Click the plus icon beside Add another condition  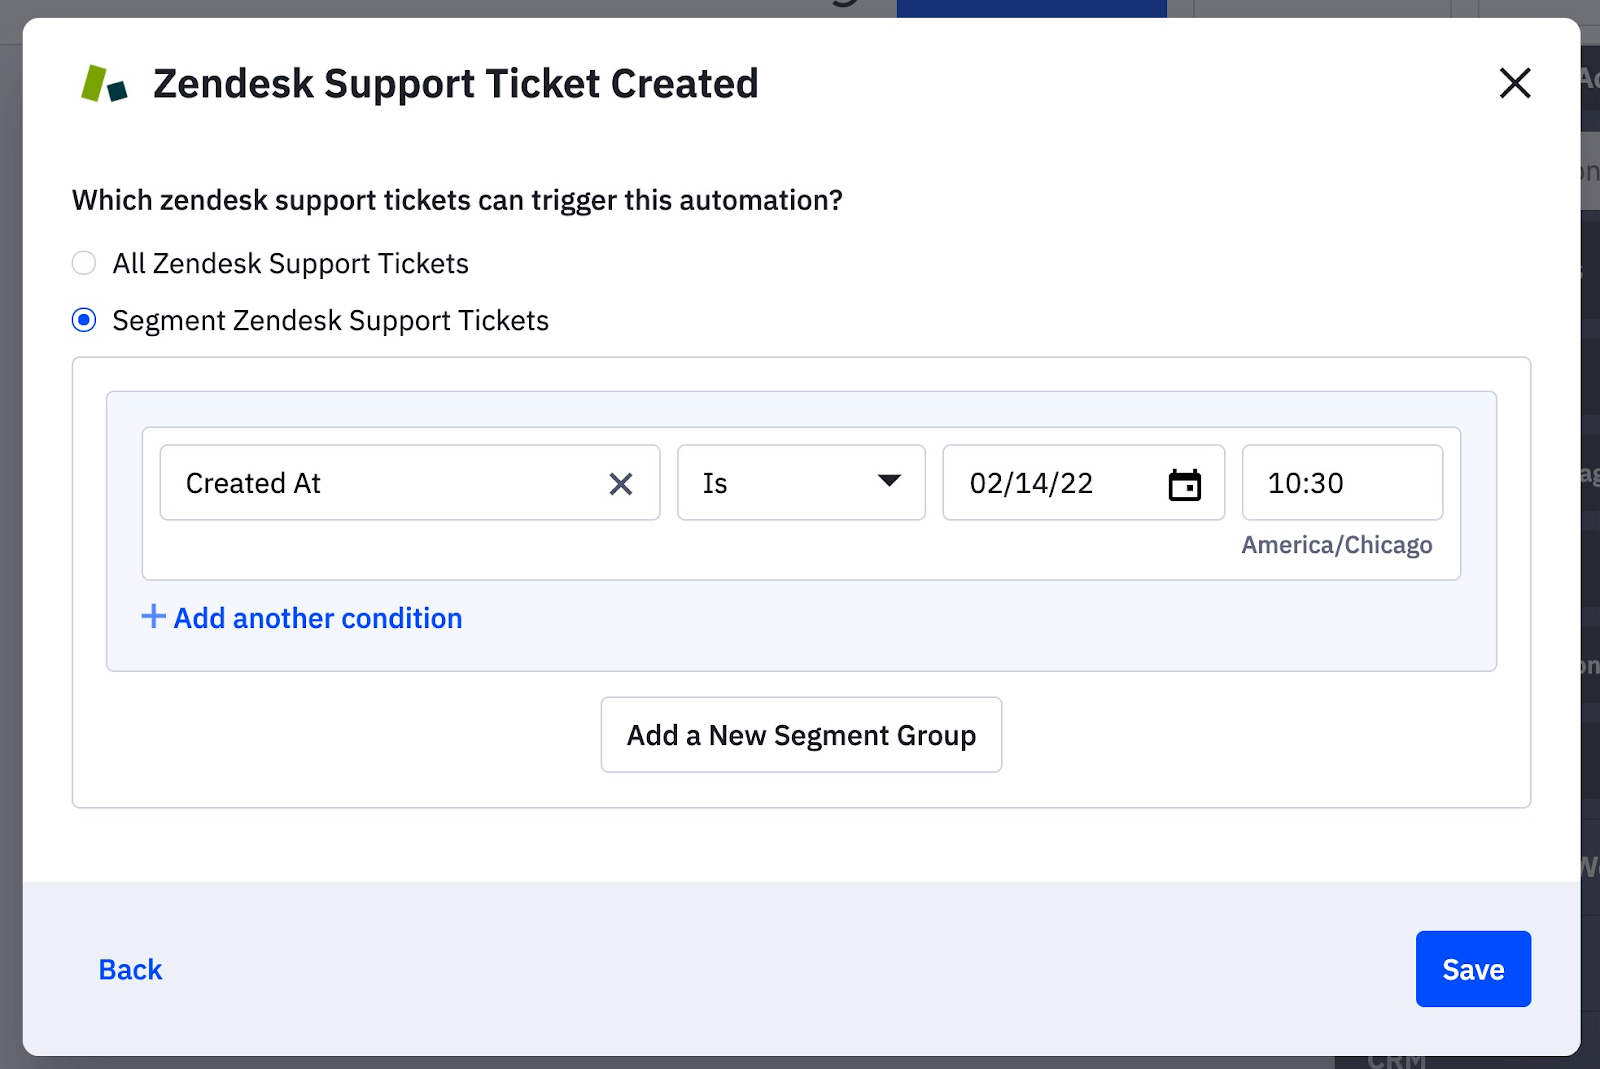pyautogui.click(x=153, y=617)
